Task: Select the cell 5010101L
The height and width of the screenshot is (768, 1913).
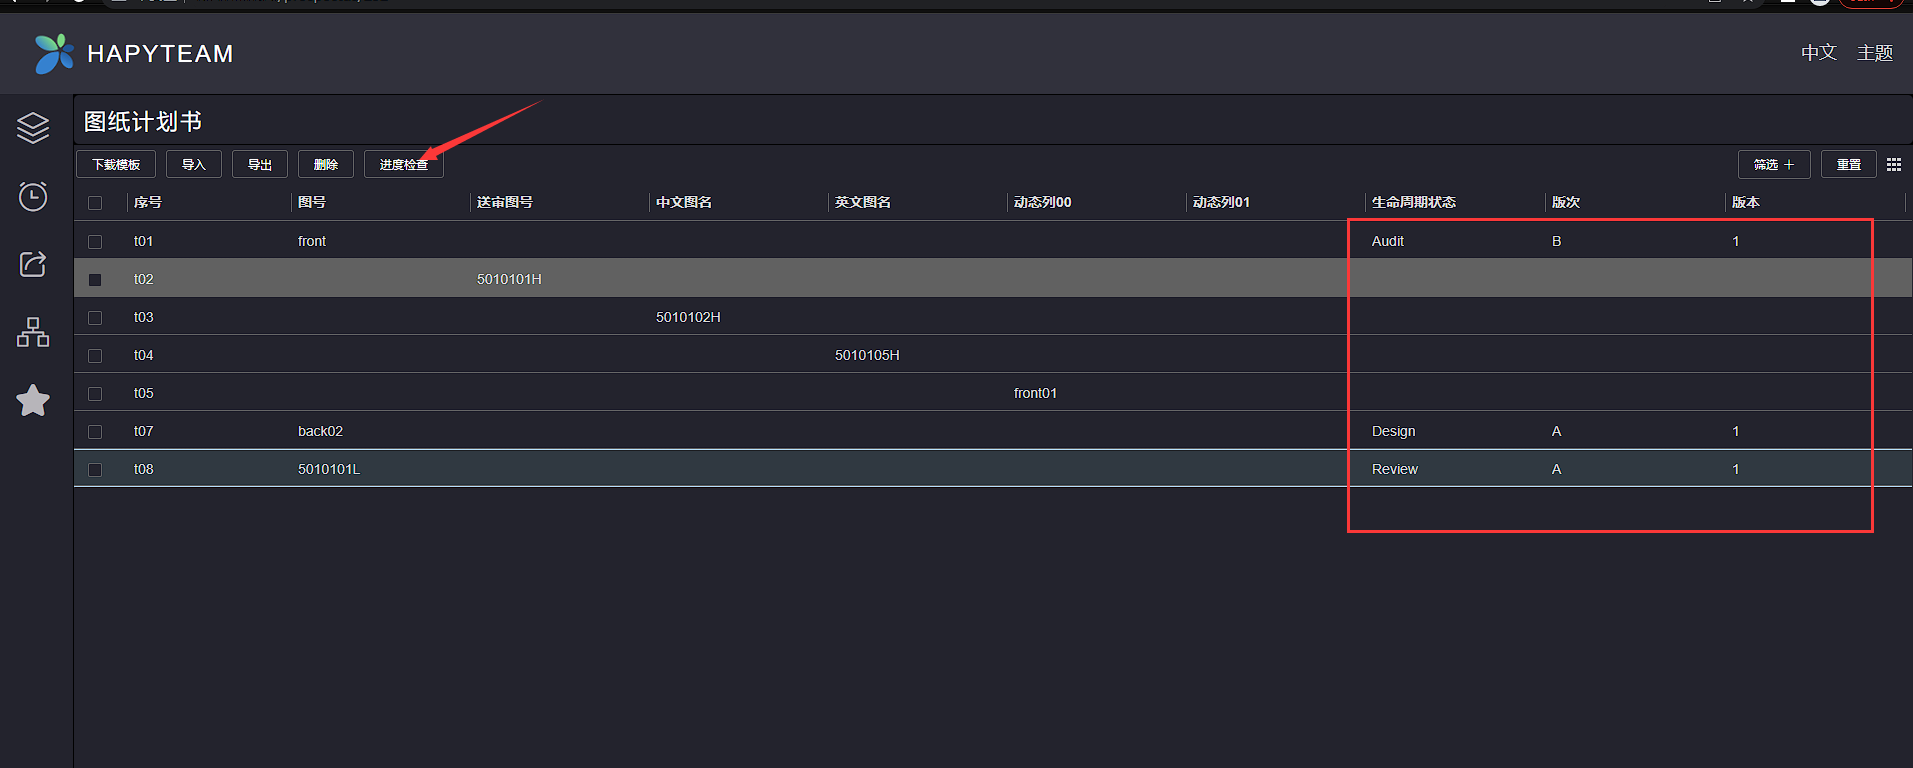Action: pos(329,469)
